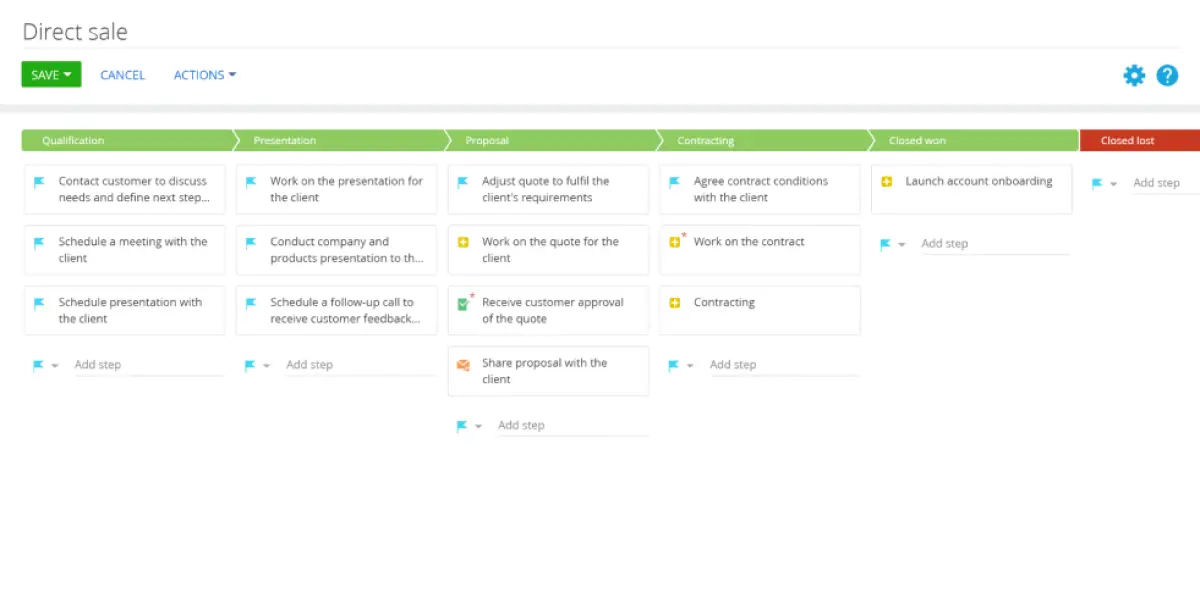Click flag icon on Agree contract conditions step
The height and width of the screenshot is (608, 1200).
point(675,182)
